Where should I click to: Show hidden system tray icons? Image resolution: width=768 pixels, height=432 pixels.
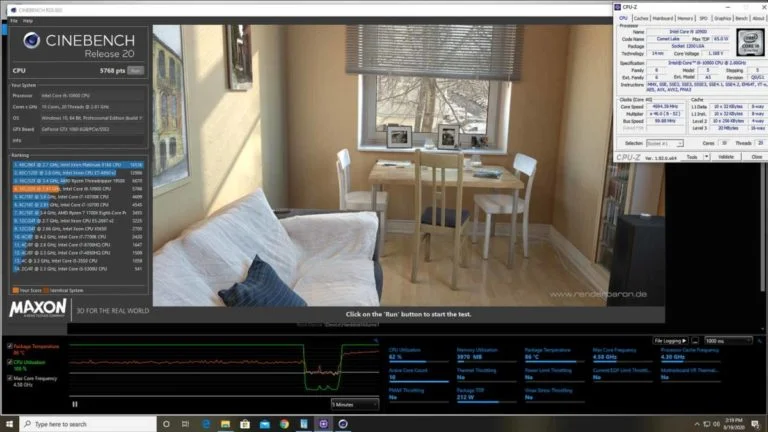click(x=697, y=424)
